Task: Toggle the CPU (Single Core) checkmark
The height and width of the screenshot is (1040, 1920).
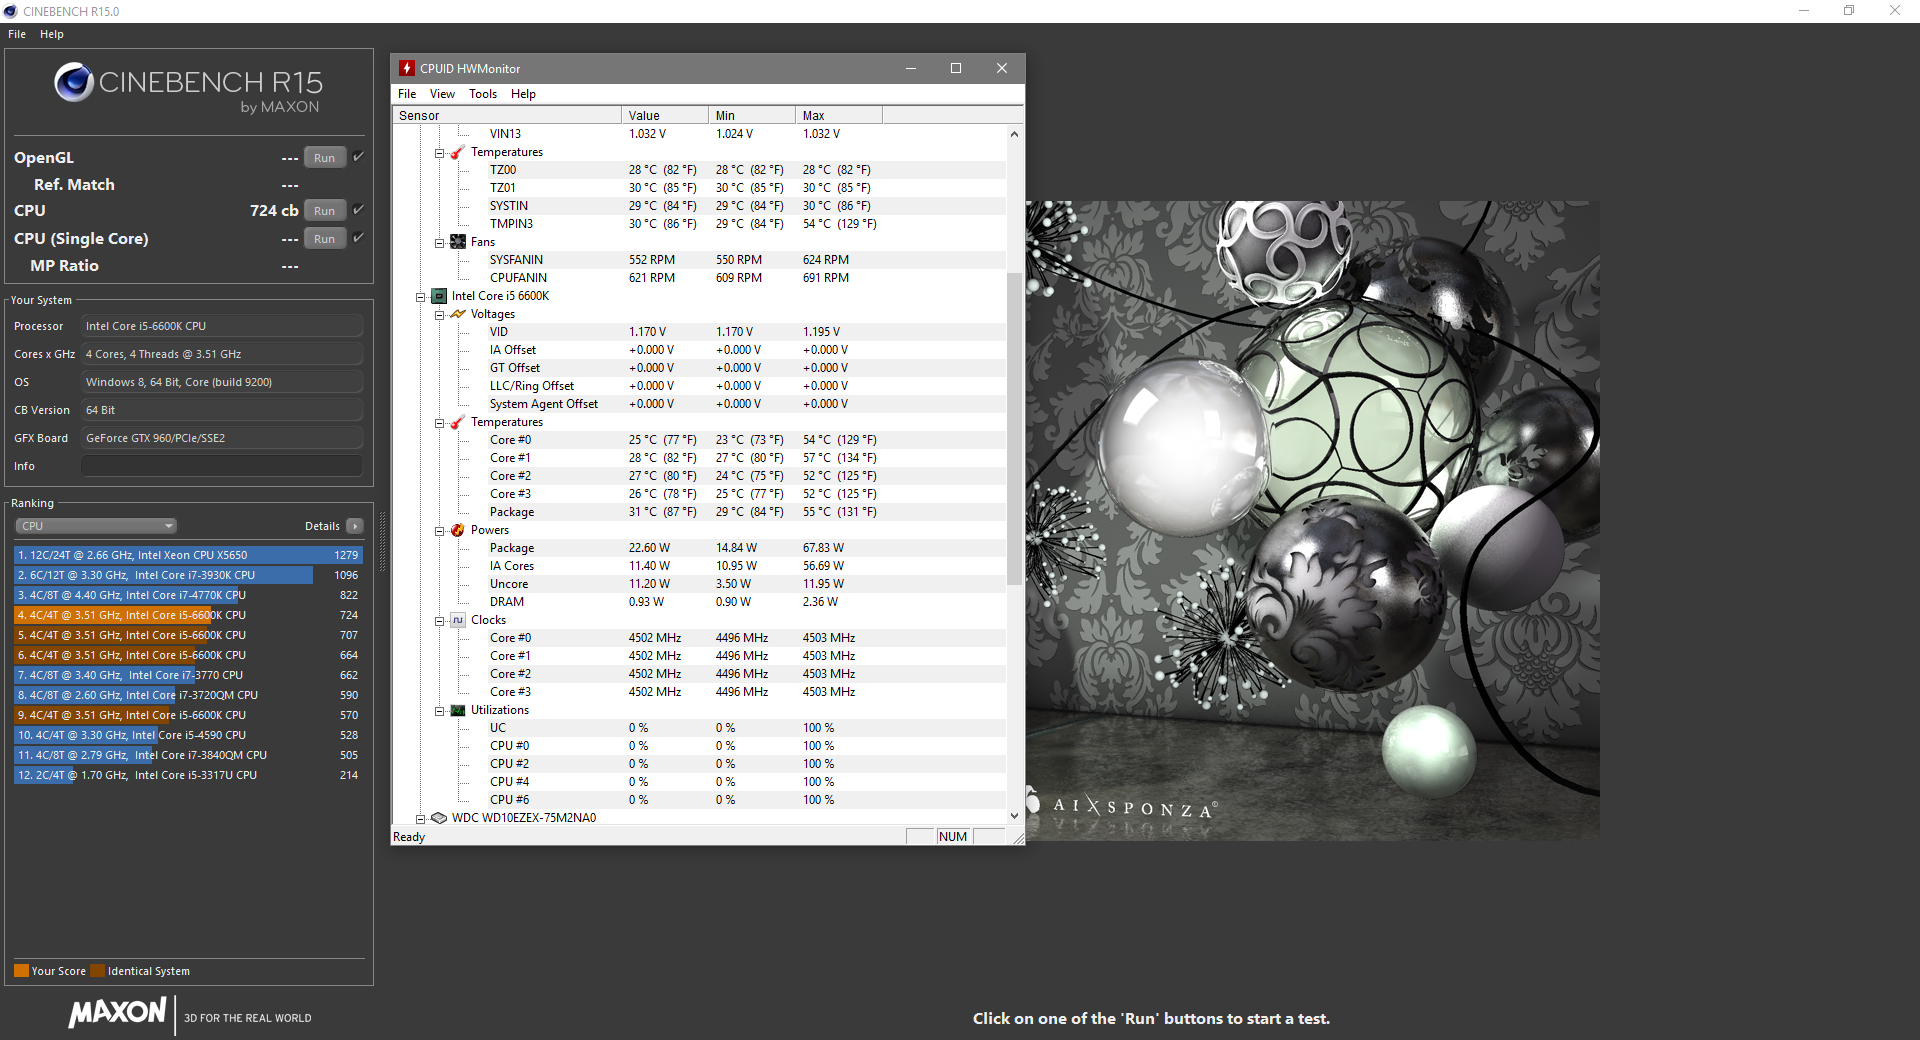Action: 359,238
